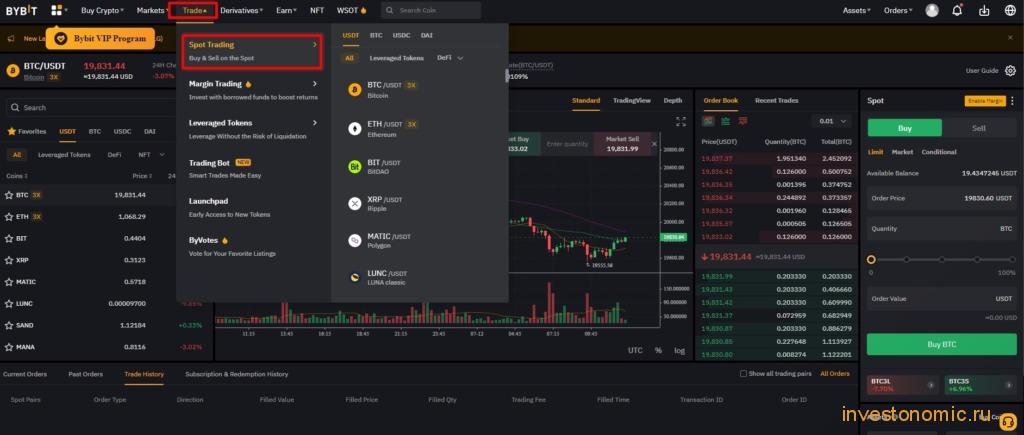Open the user profile avatar
Screen dimensions: 1024x435
(932, 10)
